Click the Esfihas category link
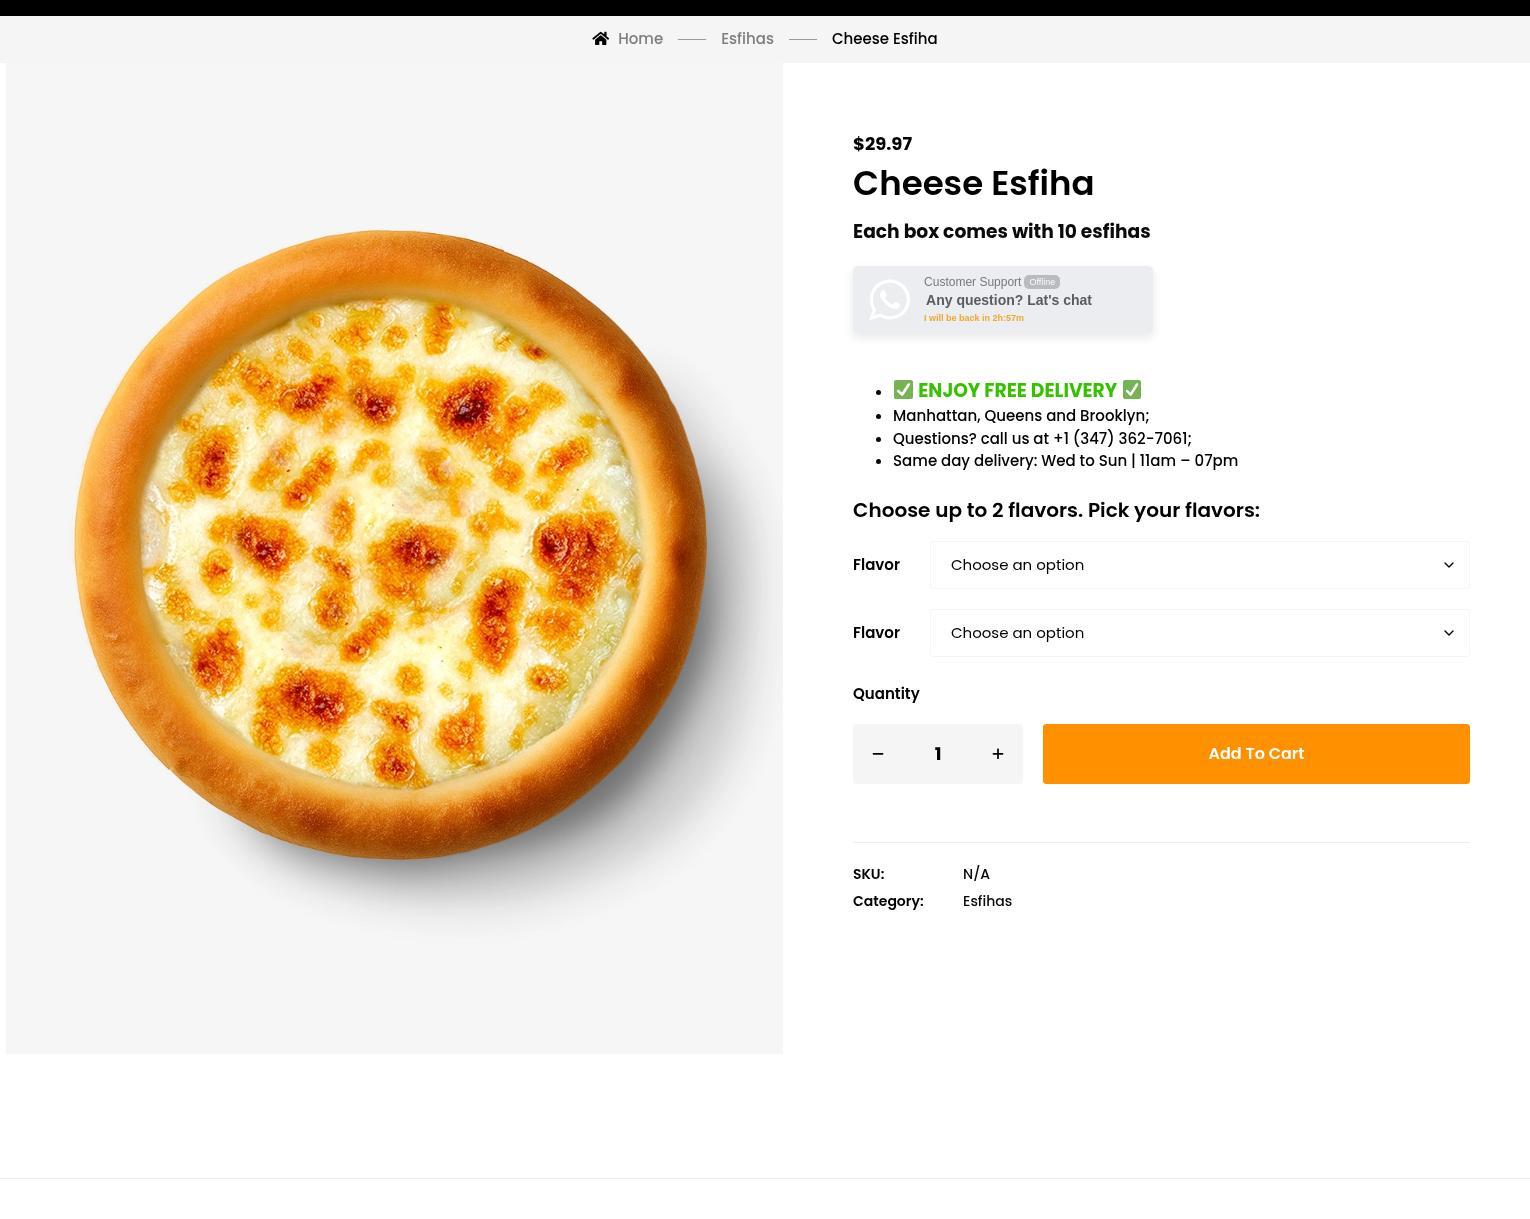 (x=987, y=901)
